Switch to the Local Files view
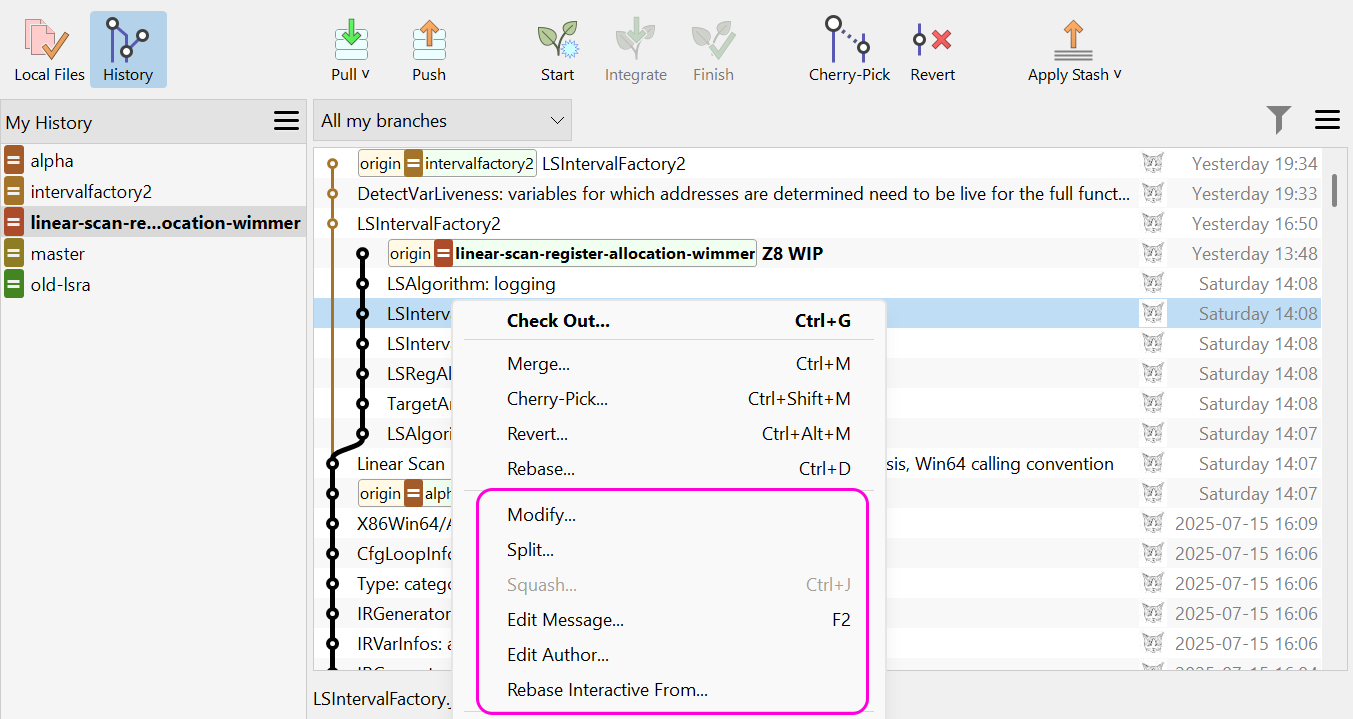The image size is (1353, 719). click(48, 48)
